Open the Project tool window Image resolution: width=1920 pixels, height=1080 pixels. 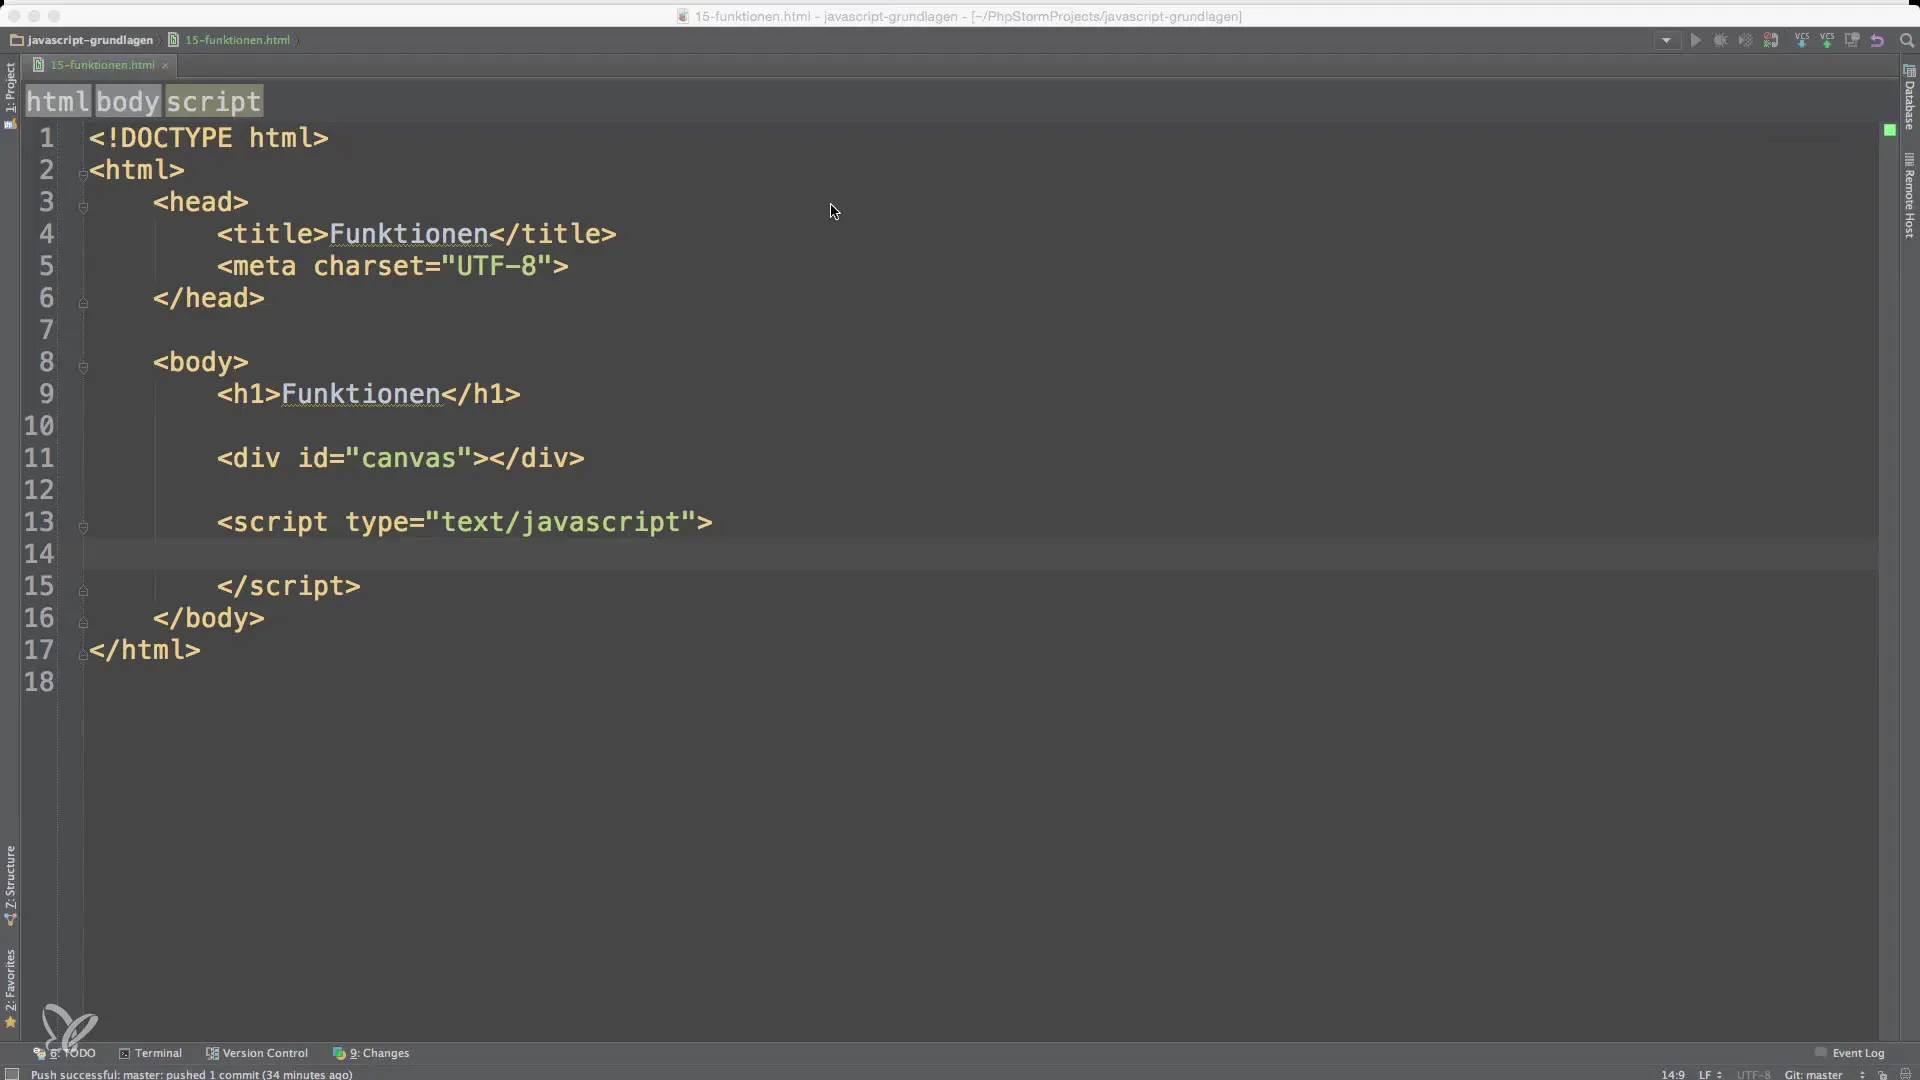coord(10,95)
